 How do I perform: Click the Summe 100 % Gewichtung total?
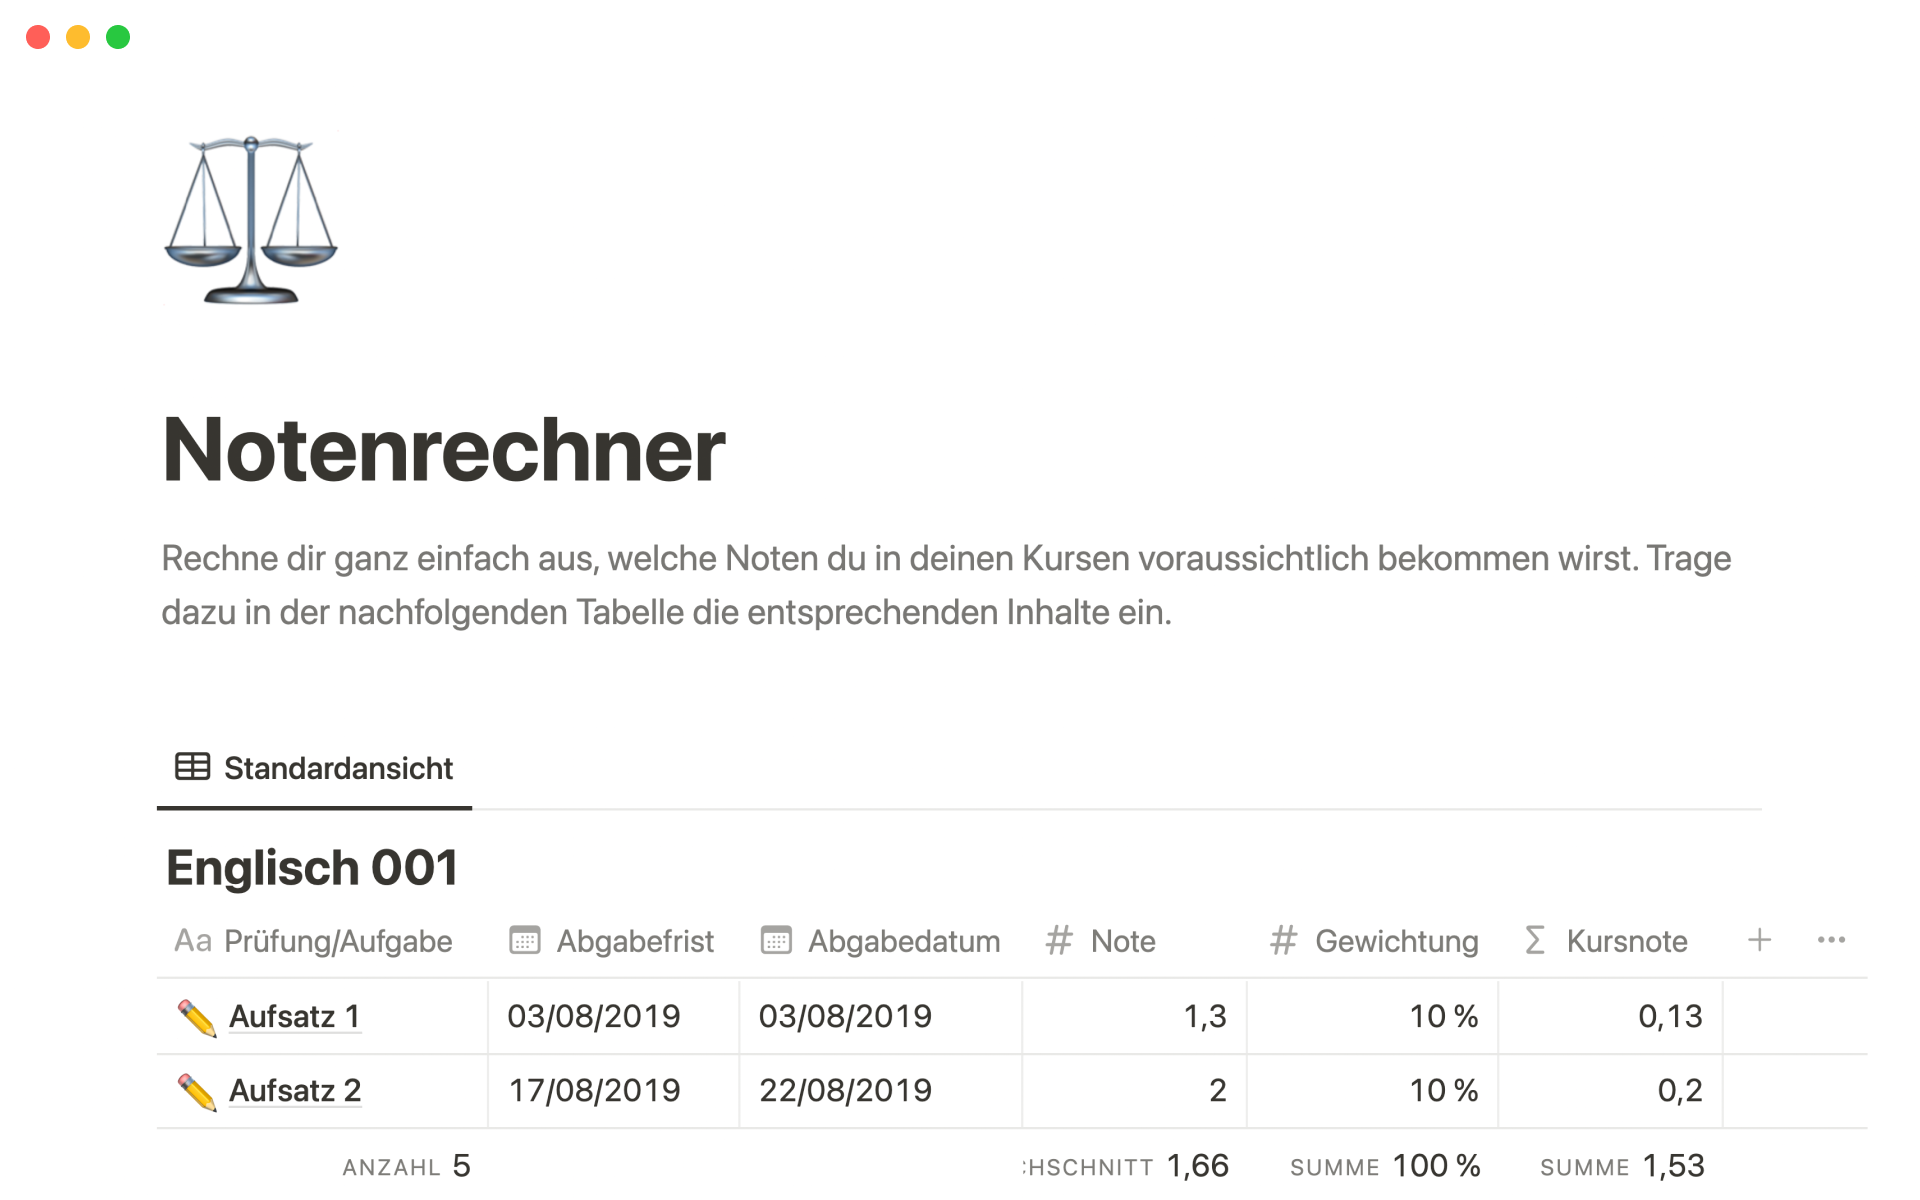tap(1385, 1166)
